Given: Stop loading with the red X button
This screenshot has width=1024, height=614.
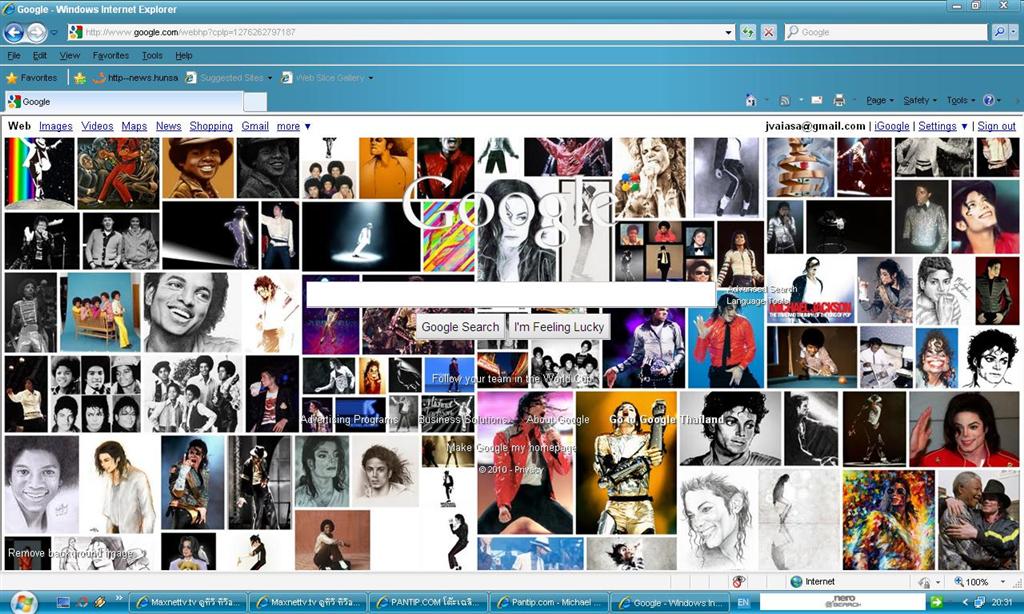Looking at the screenshot, I should point(769,32).
